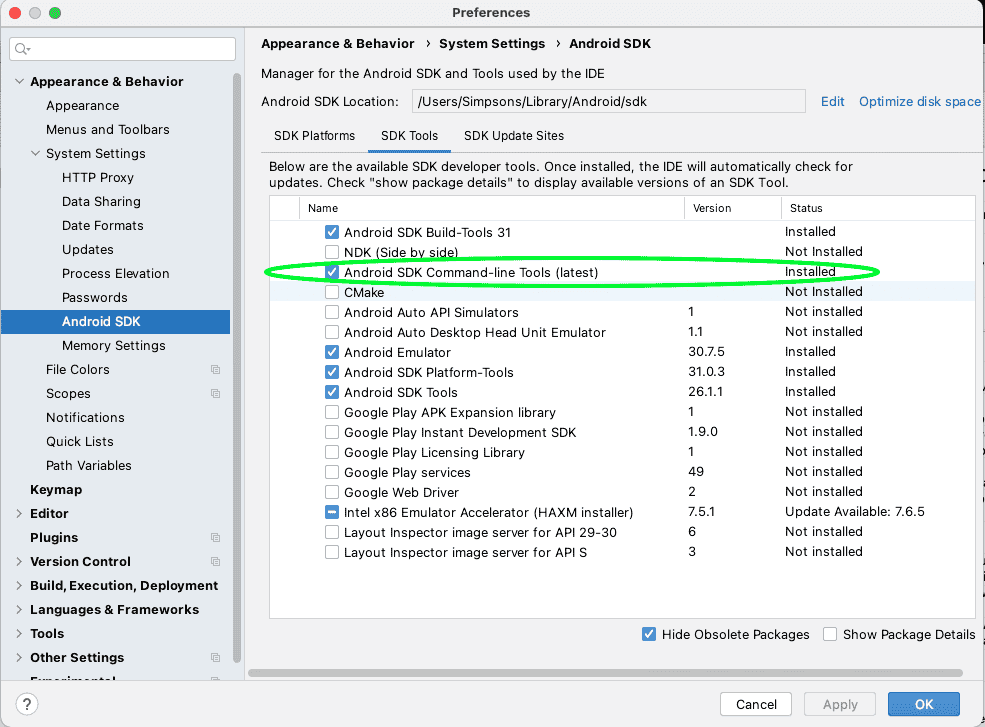Click the horizontal scrollbar under the table
985x727 pixels.
coord(606,673)
